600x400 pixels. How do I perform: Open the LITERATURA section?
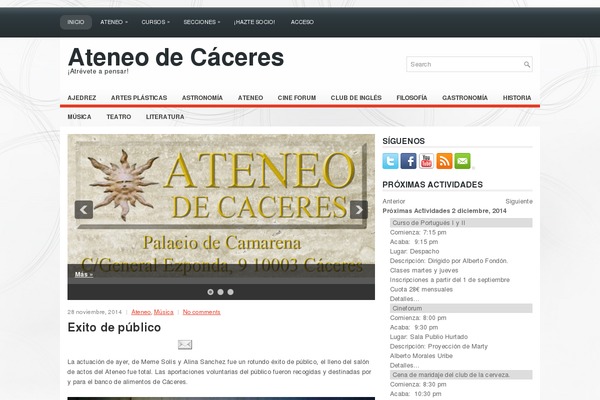165,117
